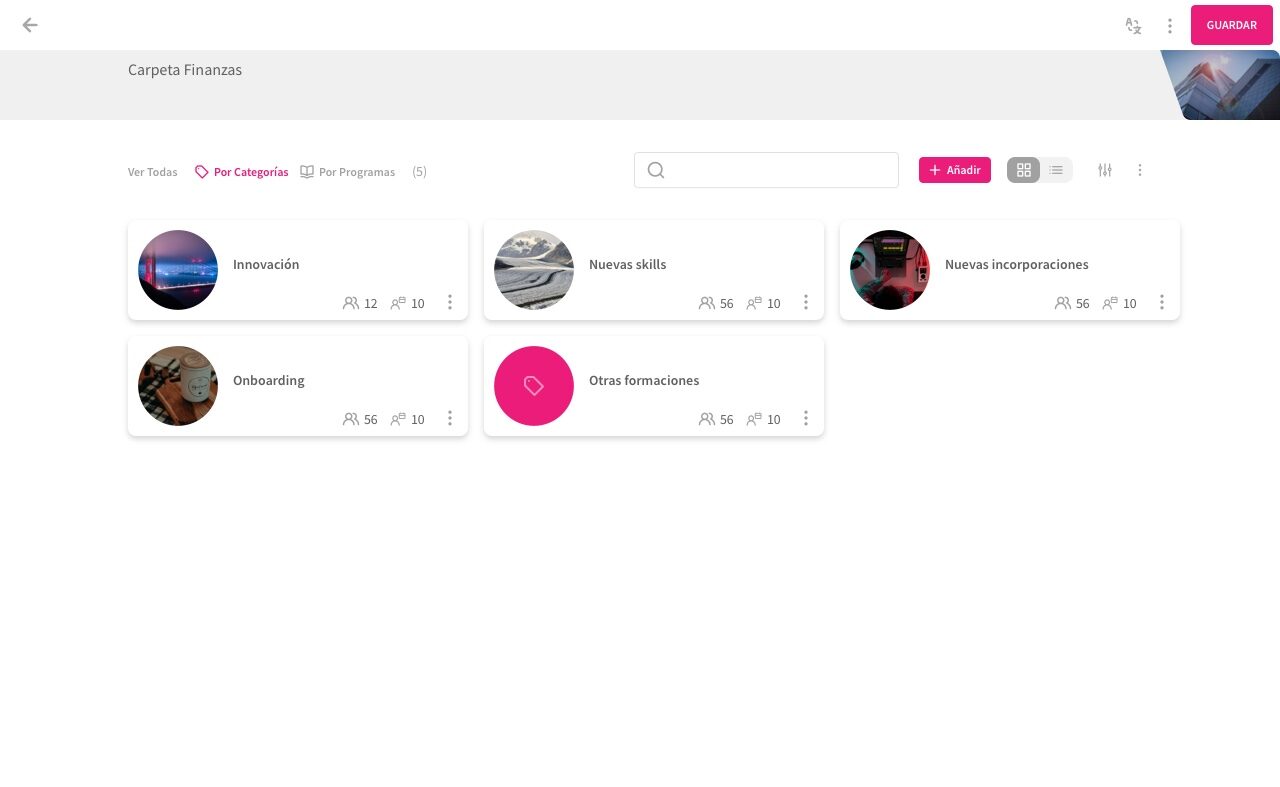The width and height of the screenshot is (1280, 787).
Task: Open the translate language icon
Action: [1133, 26]
